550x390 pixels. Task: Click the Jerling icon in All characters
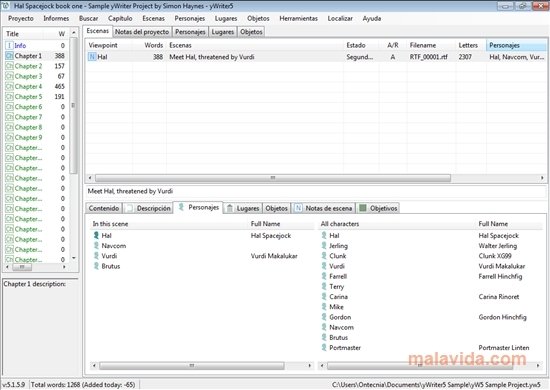(x=324, y=246)
